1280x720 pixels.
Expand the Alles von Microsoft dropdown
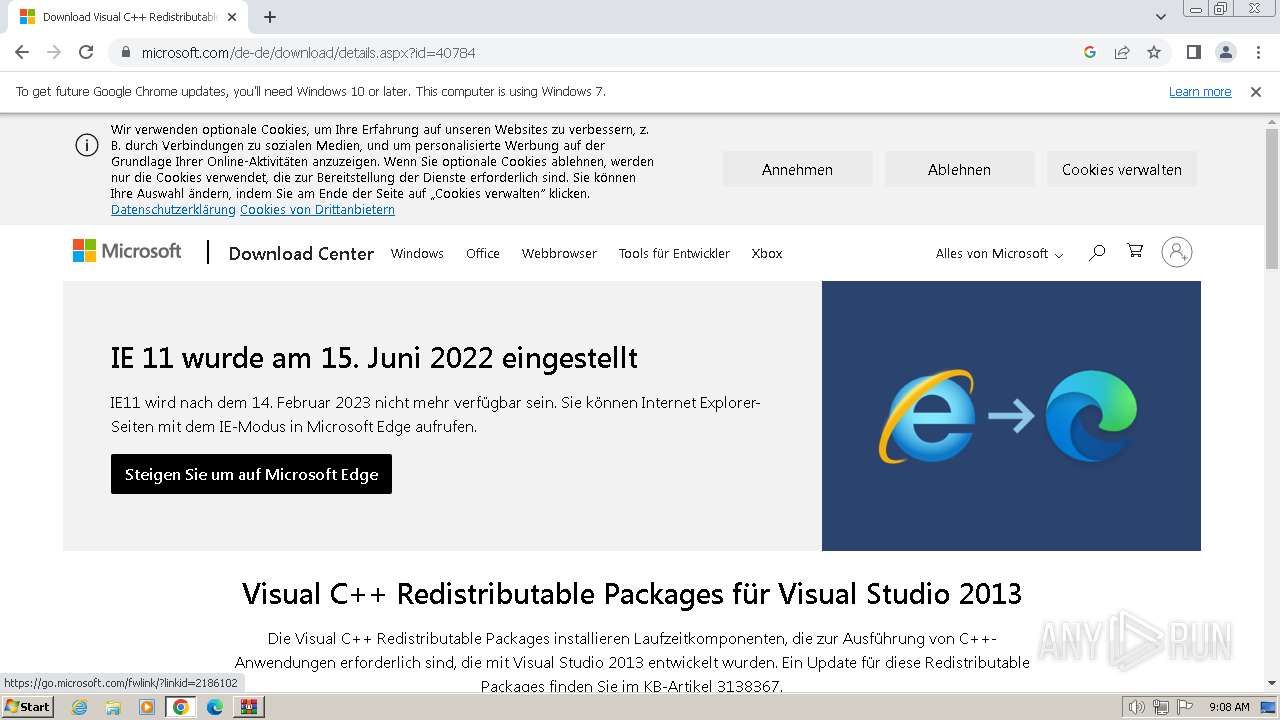click(x=999, y=253)
